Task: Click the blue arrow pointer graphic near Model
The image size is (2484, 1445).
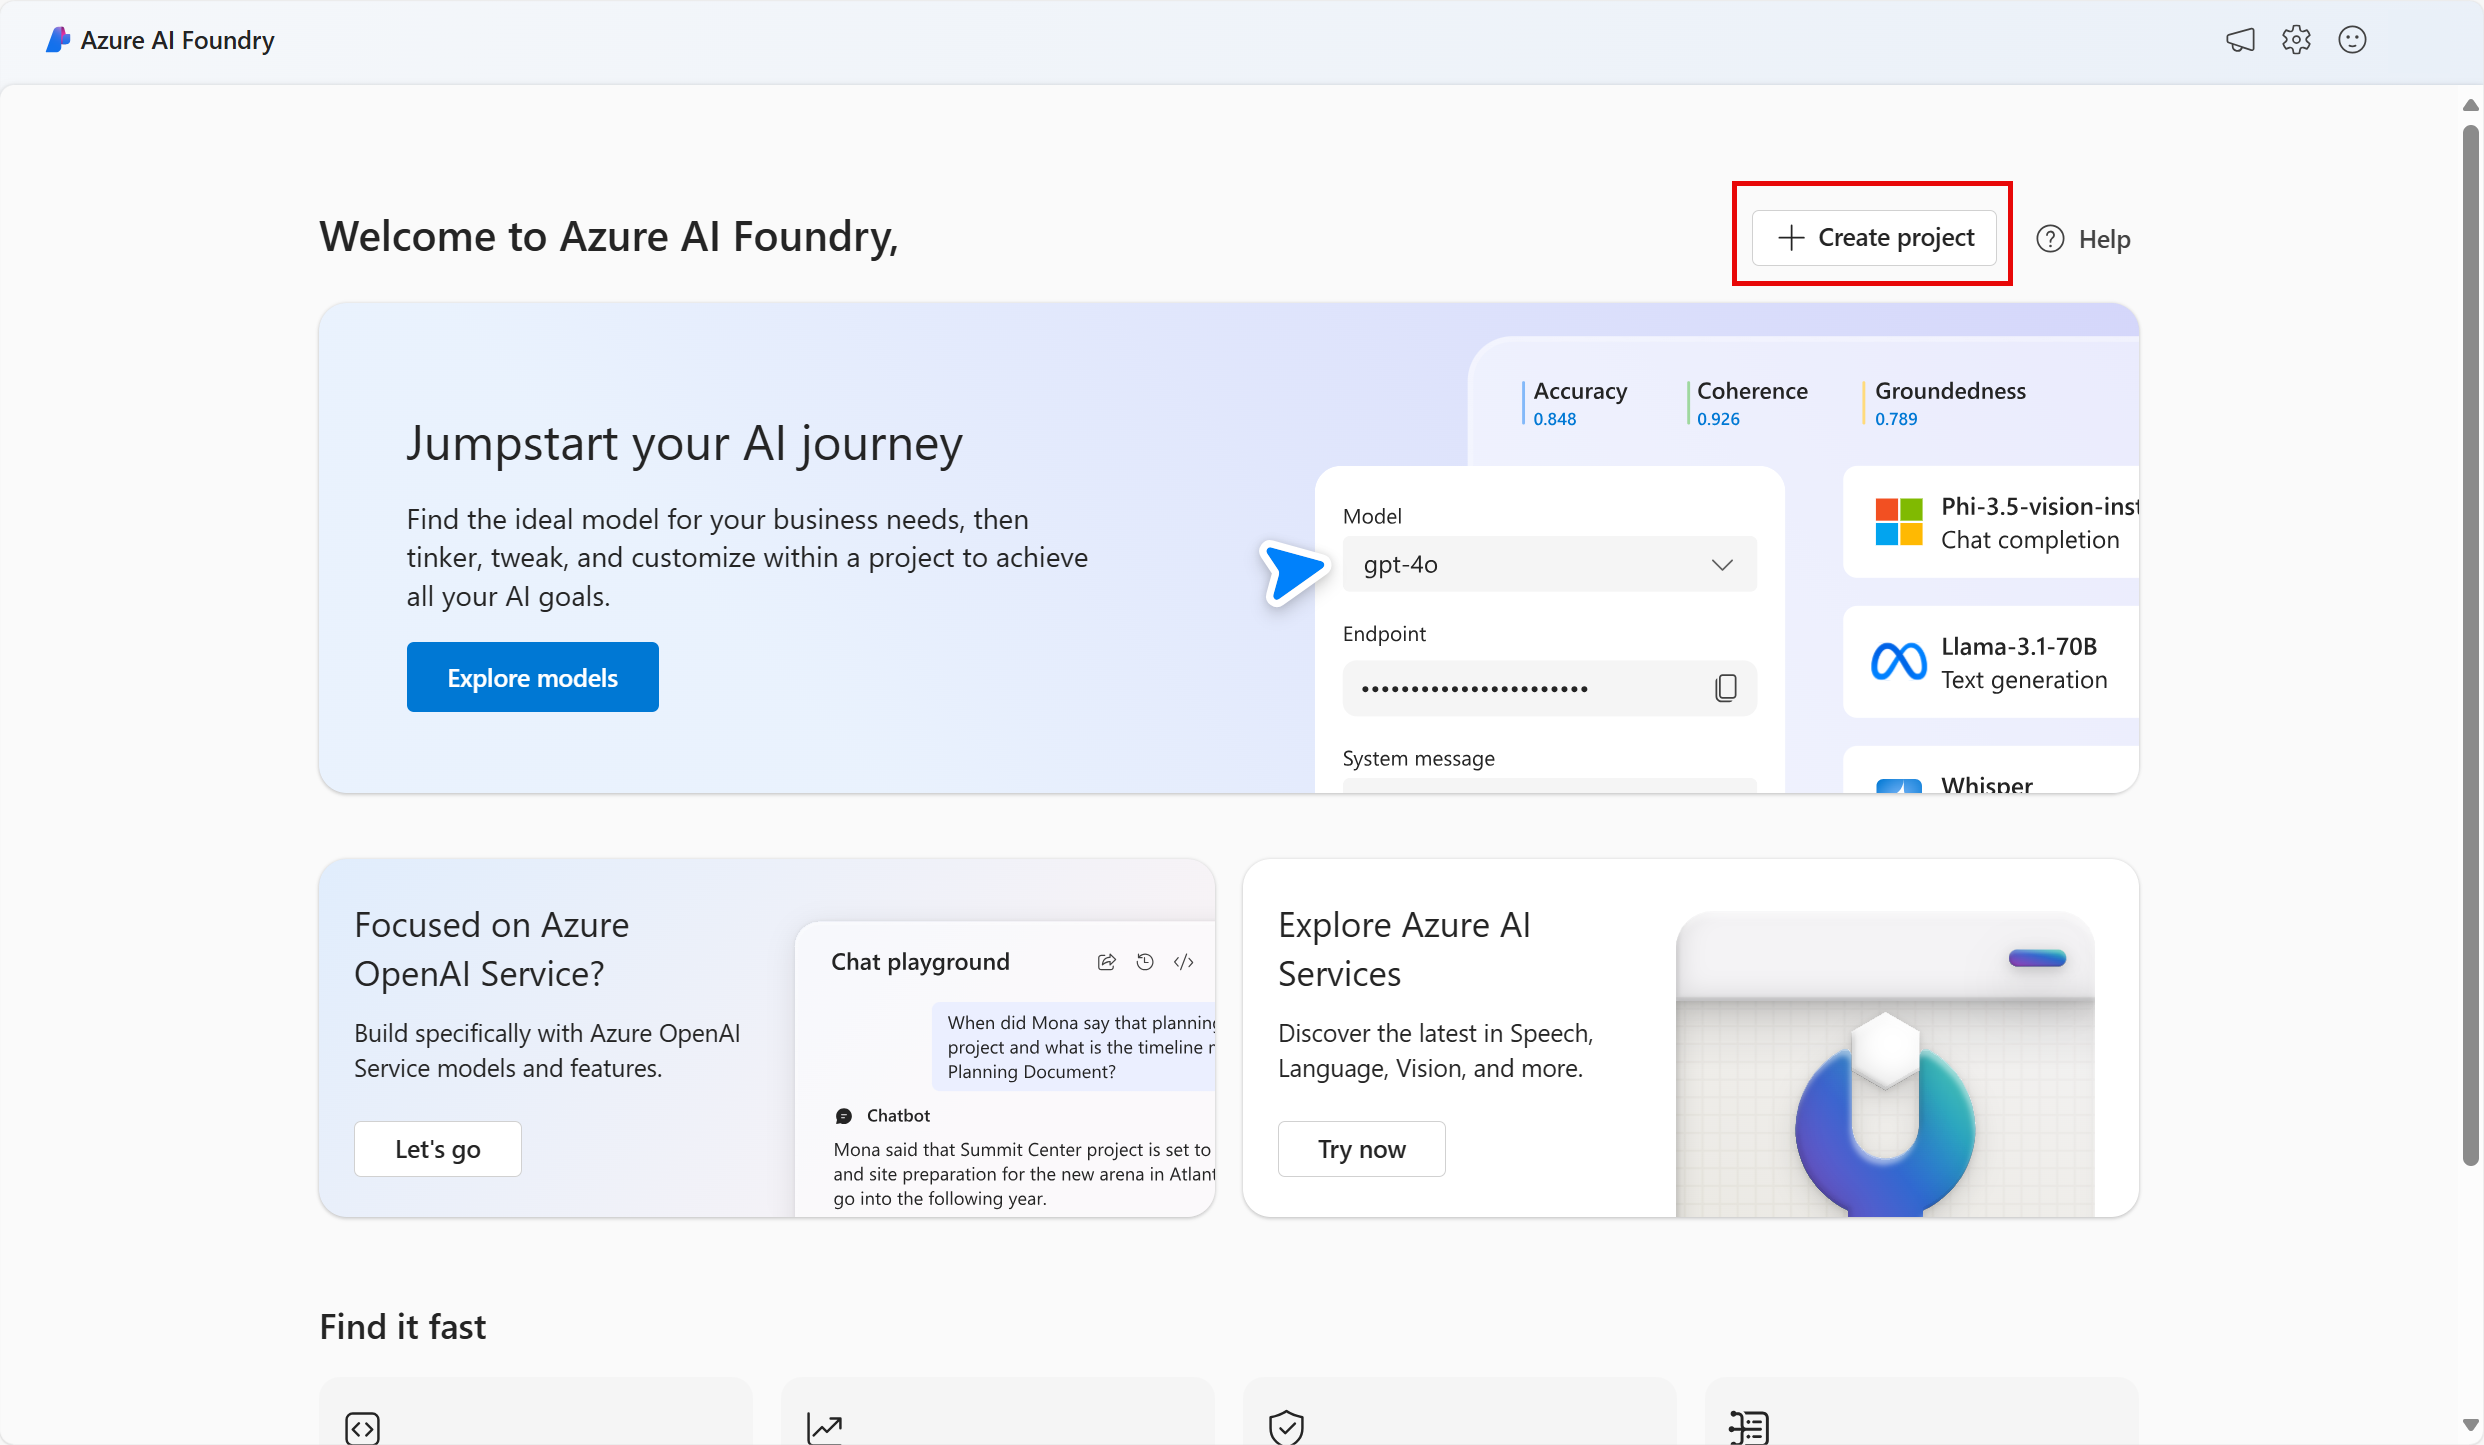Action: tap(1293, 572)
